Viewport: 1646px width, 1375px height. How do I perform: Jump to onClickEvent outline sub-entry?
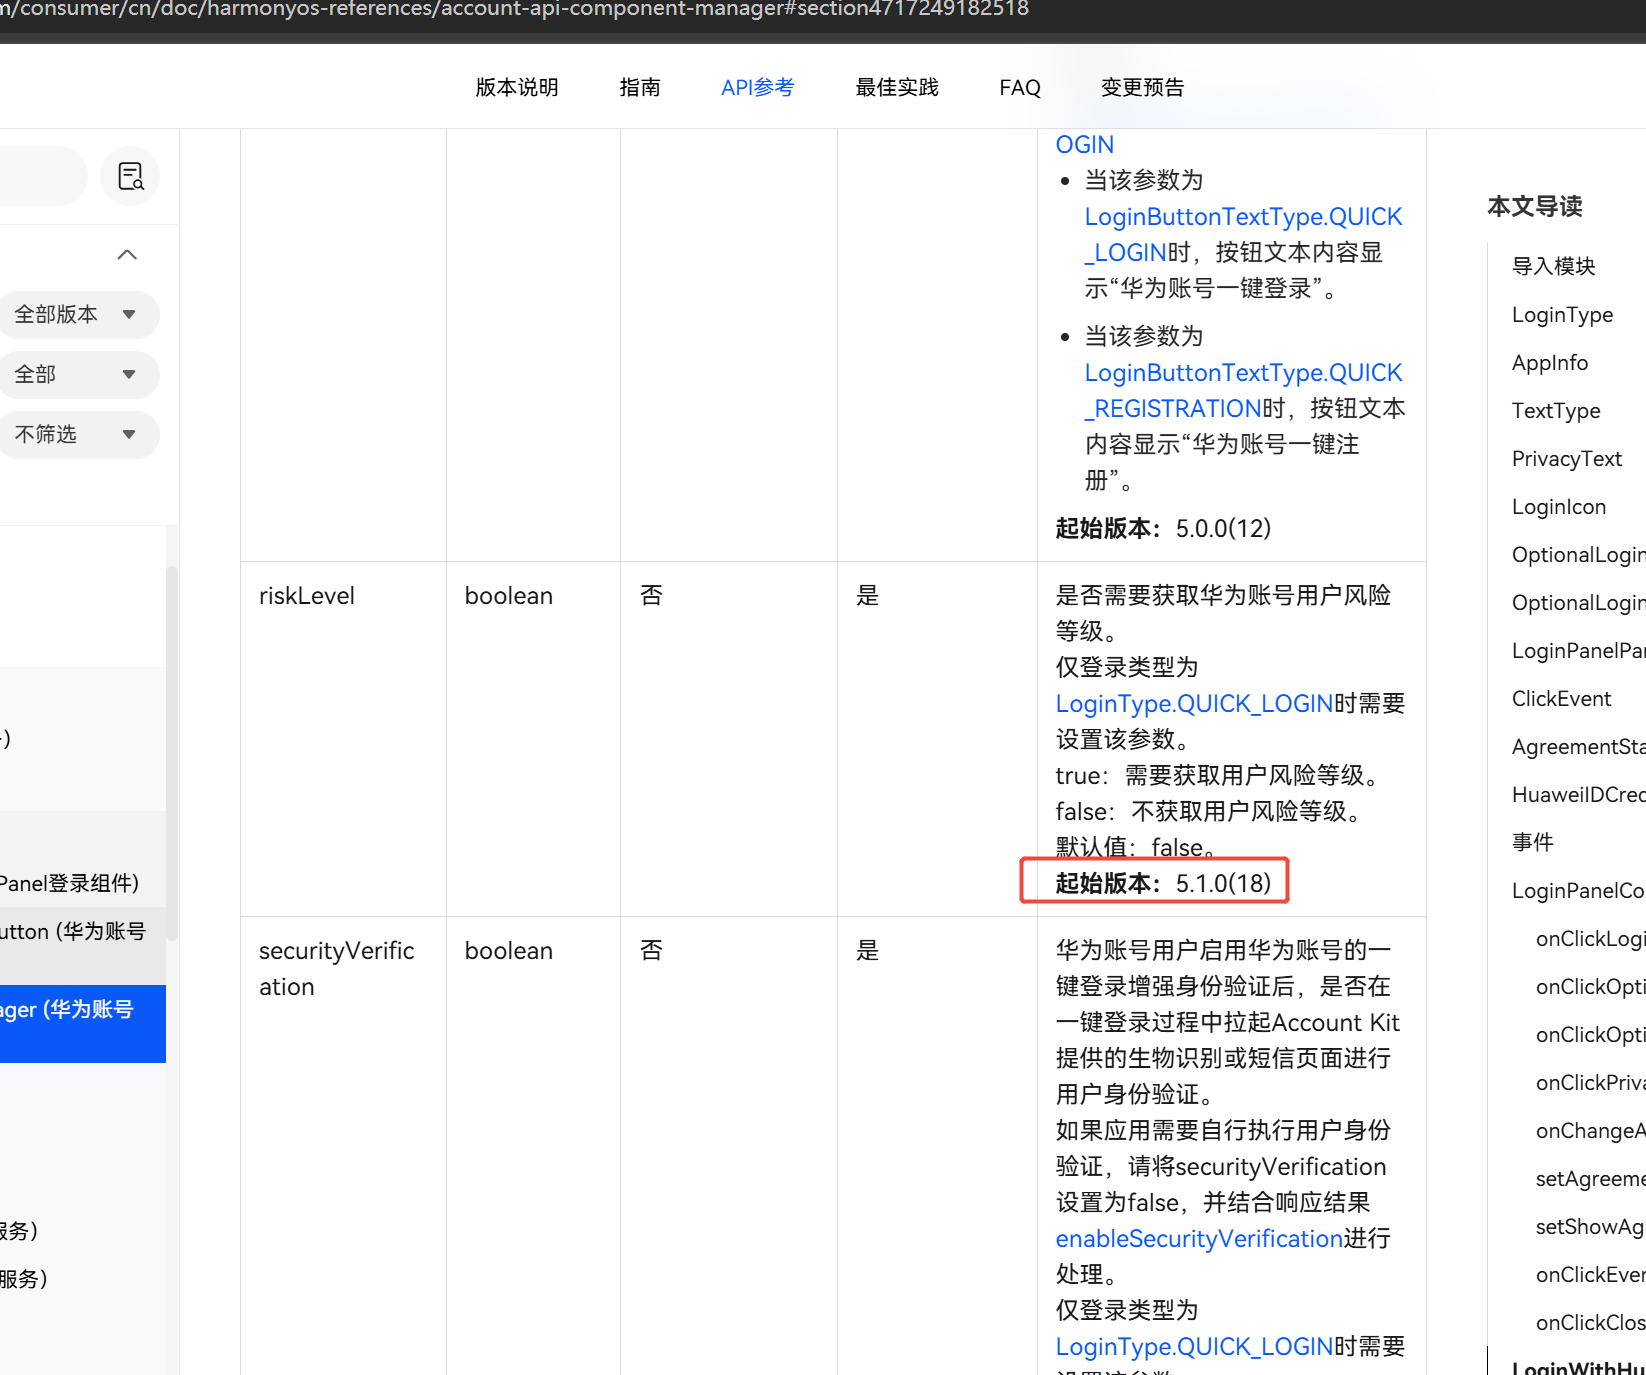1590,1275
